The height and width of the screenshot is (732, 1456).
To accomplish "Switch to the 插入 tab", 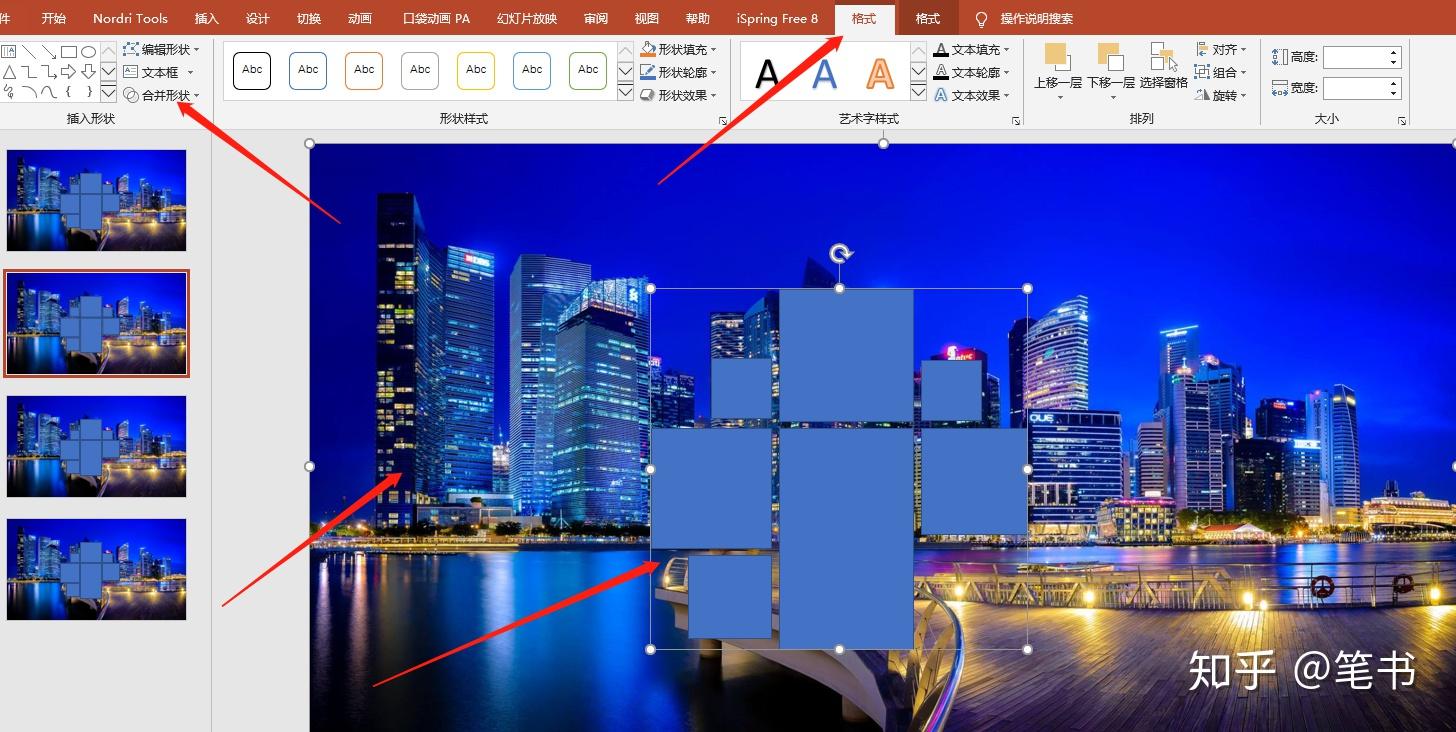I will click(x=207, y=19).
